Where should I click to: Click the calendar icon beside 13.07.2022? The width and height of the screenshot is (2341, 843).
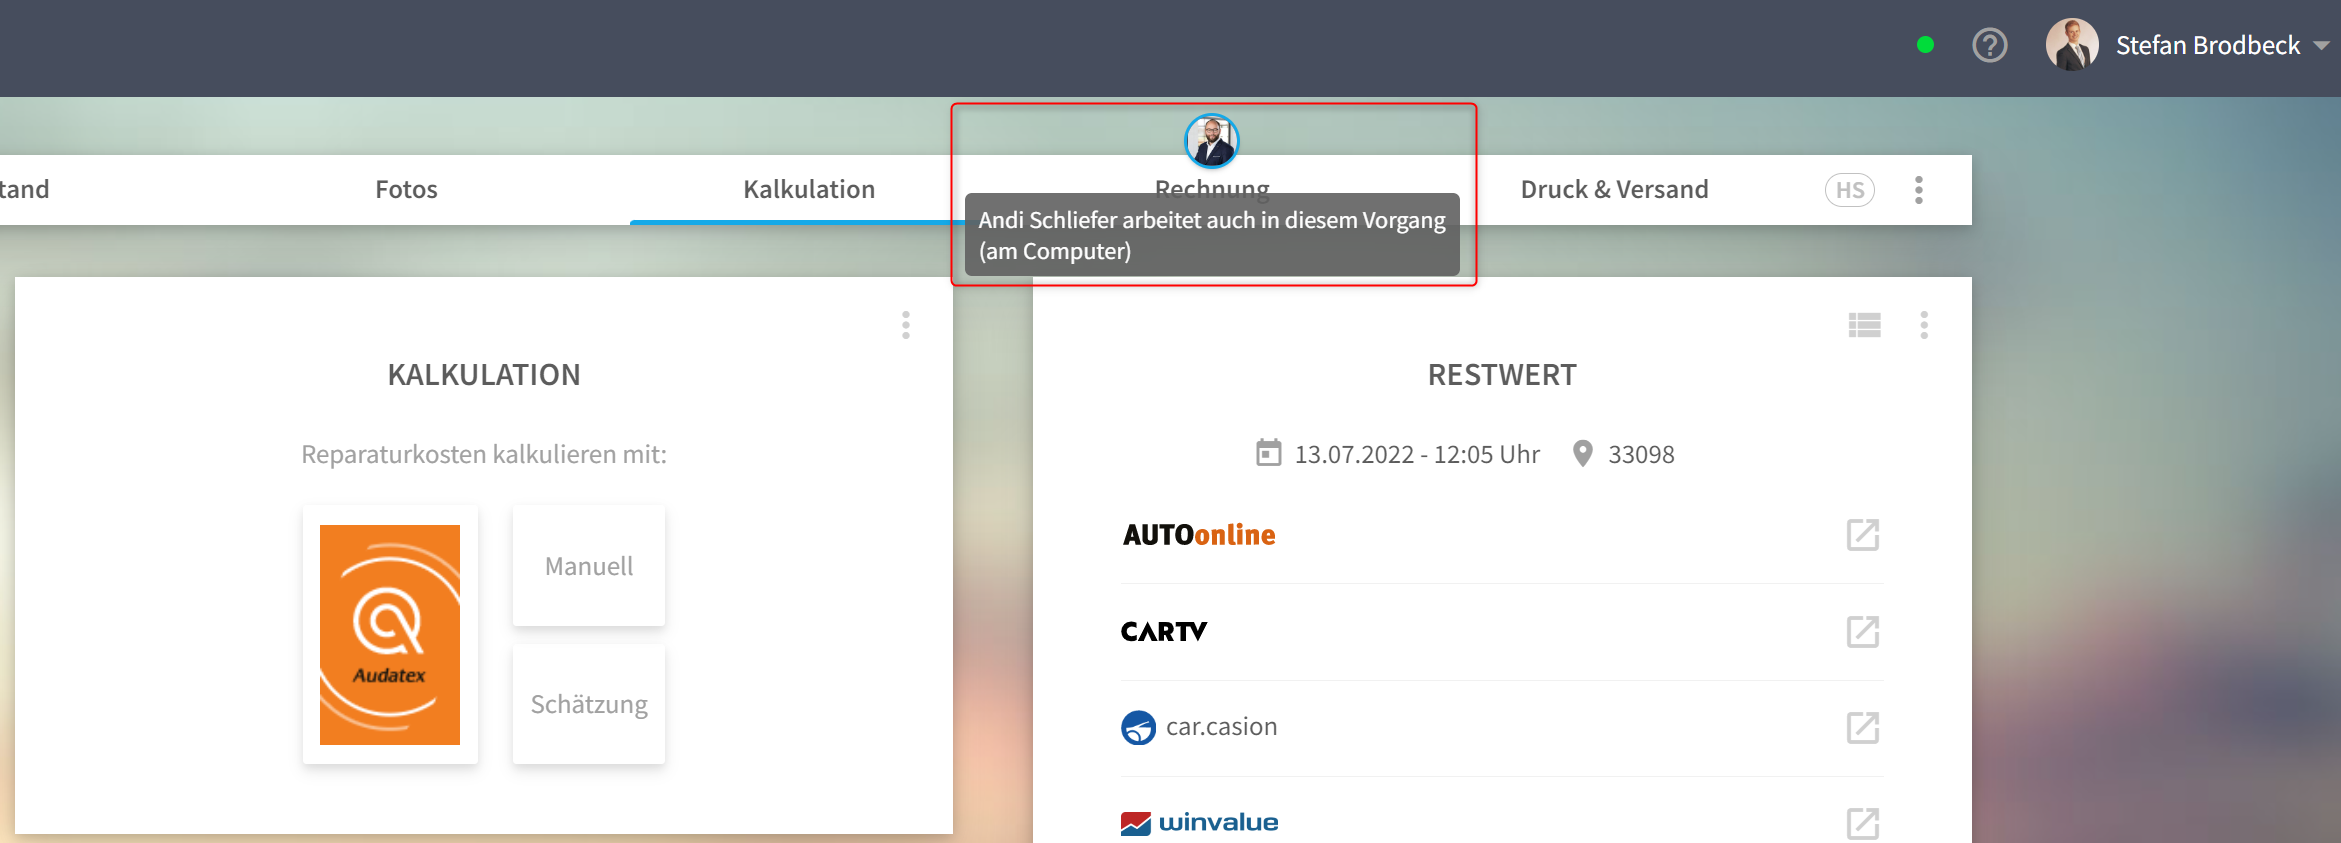click(x=1269, y=453)
